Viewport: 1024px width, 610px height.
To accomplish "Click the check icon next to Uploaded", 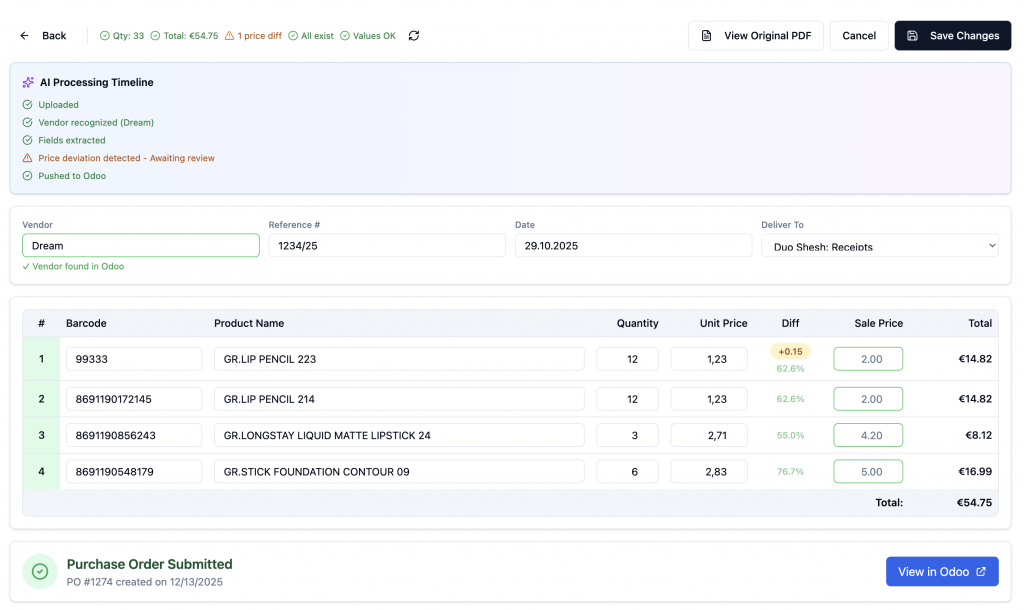I will click(27, 105).
